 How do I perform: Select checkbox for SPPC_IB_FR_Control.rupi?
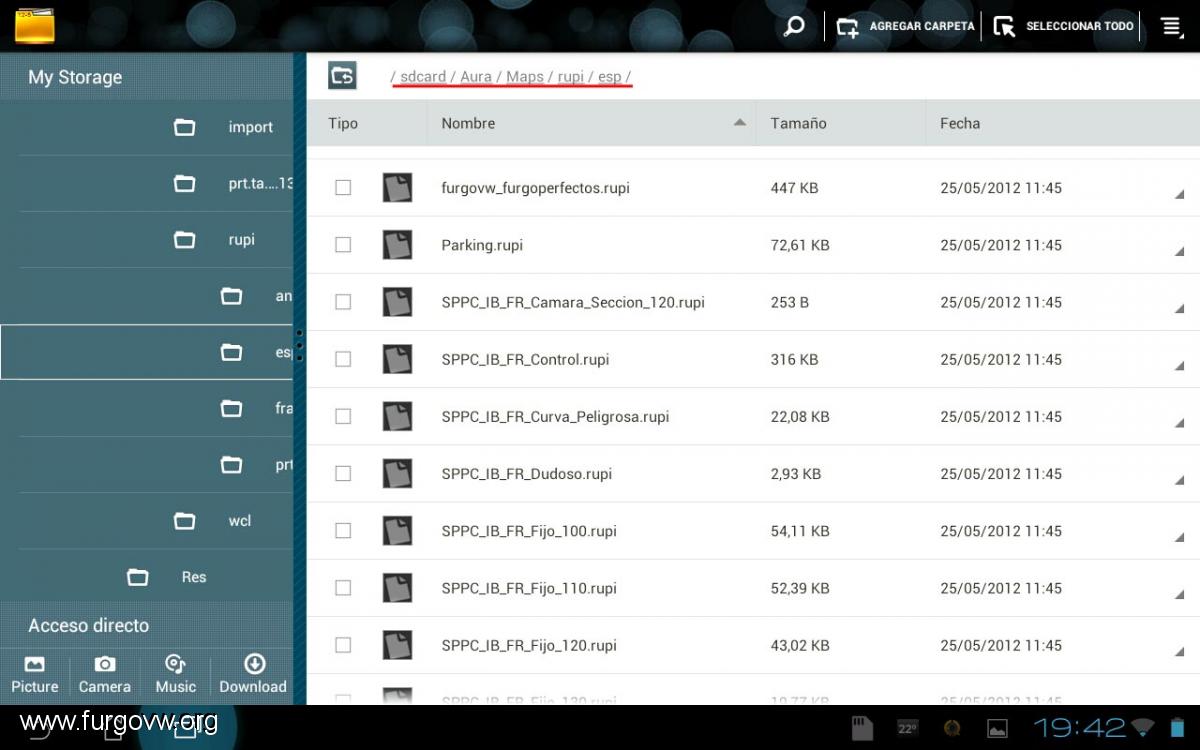(x=343, y=359)
